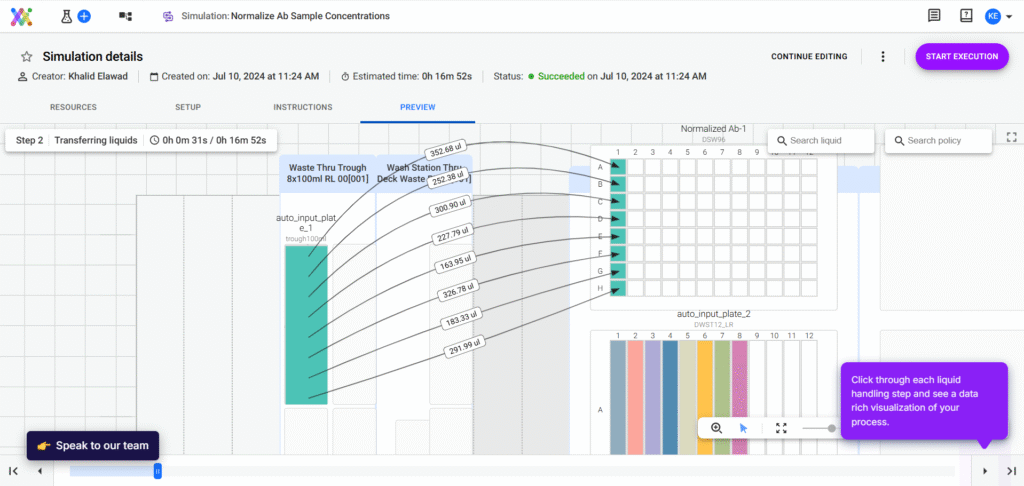
Task: Click the fit-to-screen icon in zoom toolbar
Action: [x=781, y=428]
